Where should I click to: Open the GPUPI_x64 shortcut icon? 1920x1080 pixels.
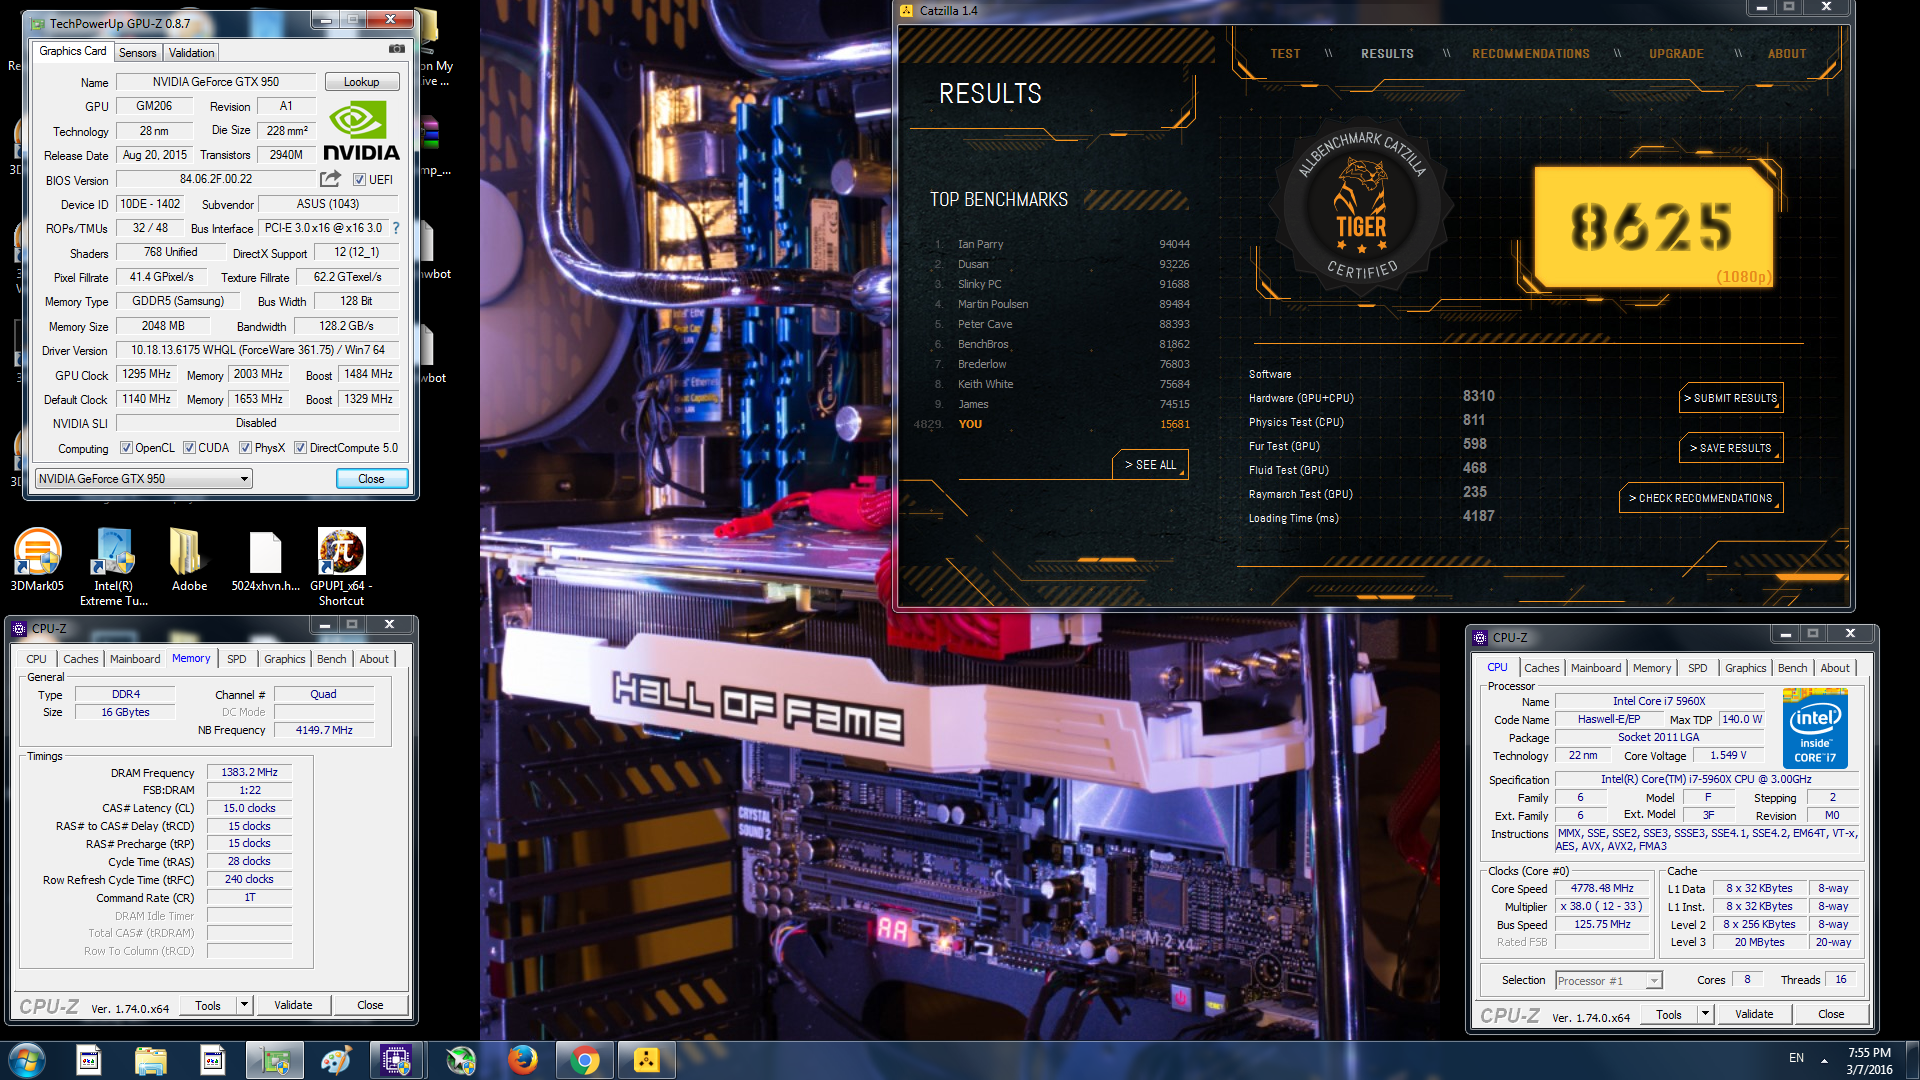pos(341,567)
